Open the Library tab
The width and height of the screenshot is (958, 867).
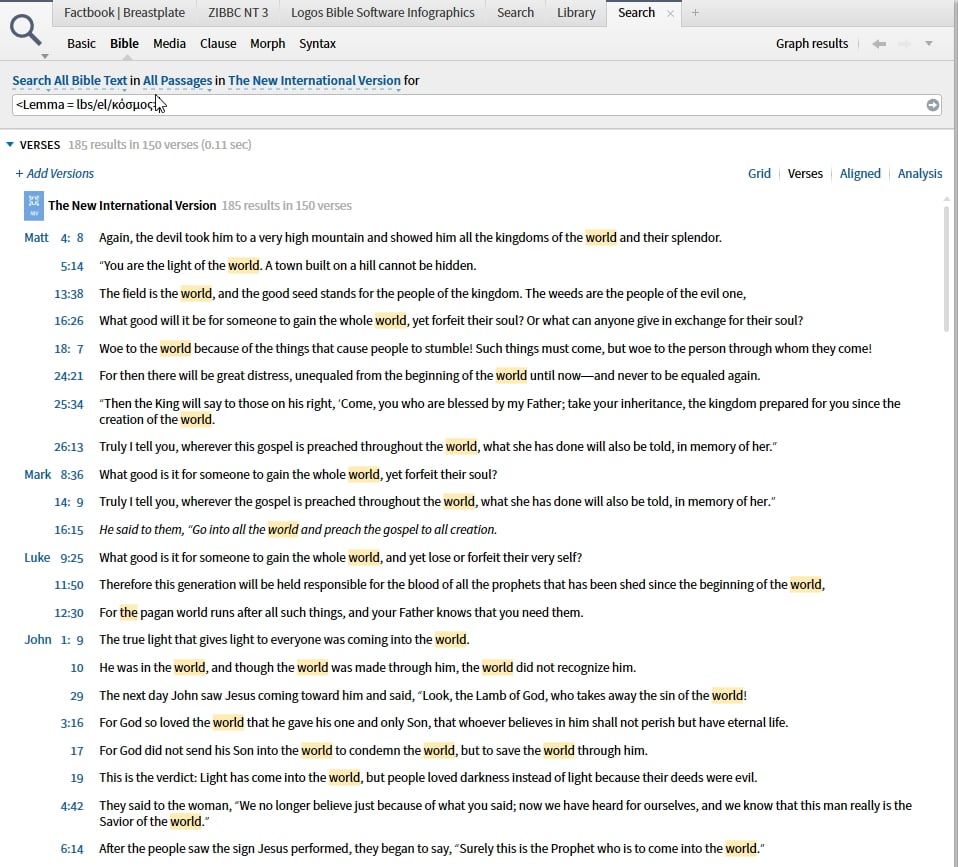[576, 13]
